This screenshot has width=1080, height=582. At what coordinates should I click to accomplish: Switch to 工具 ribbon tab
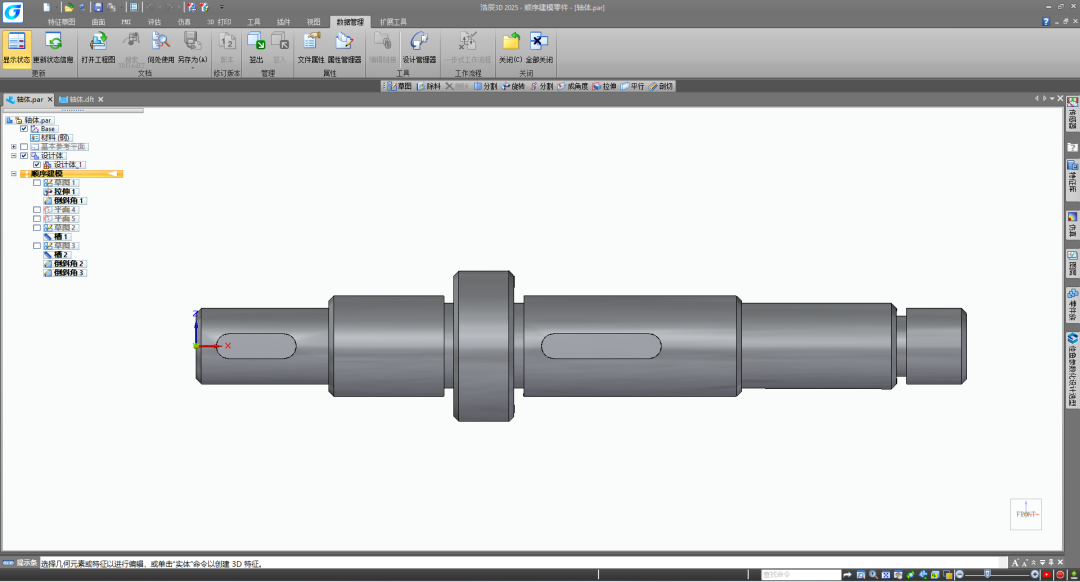[x=253, y=22]
